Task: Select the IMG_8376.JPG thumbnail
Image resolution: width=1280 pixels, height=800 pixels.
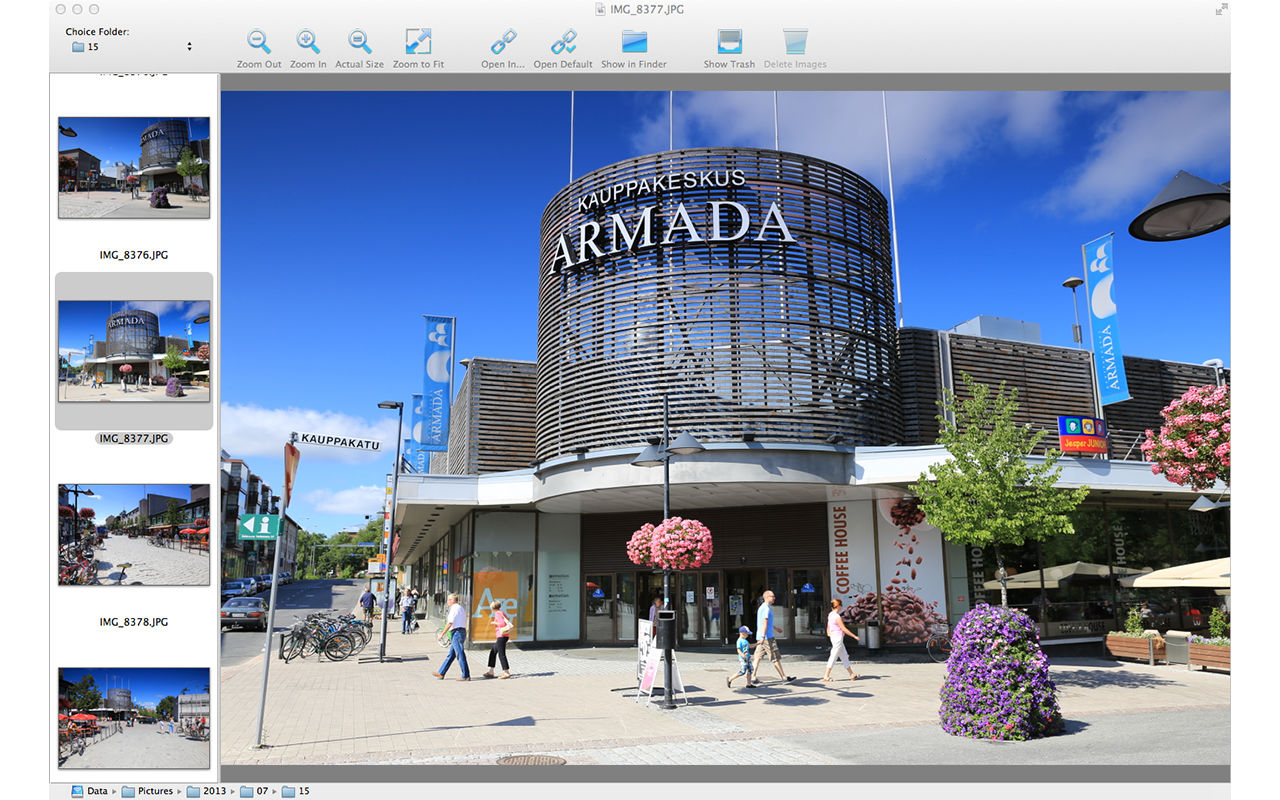Action: point(134,167)
